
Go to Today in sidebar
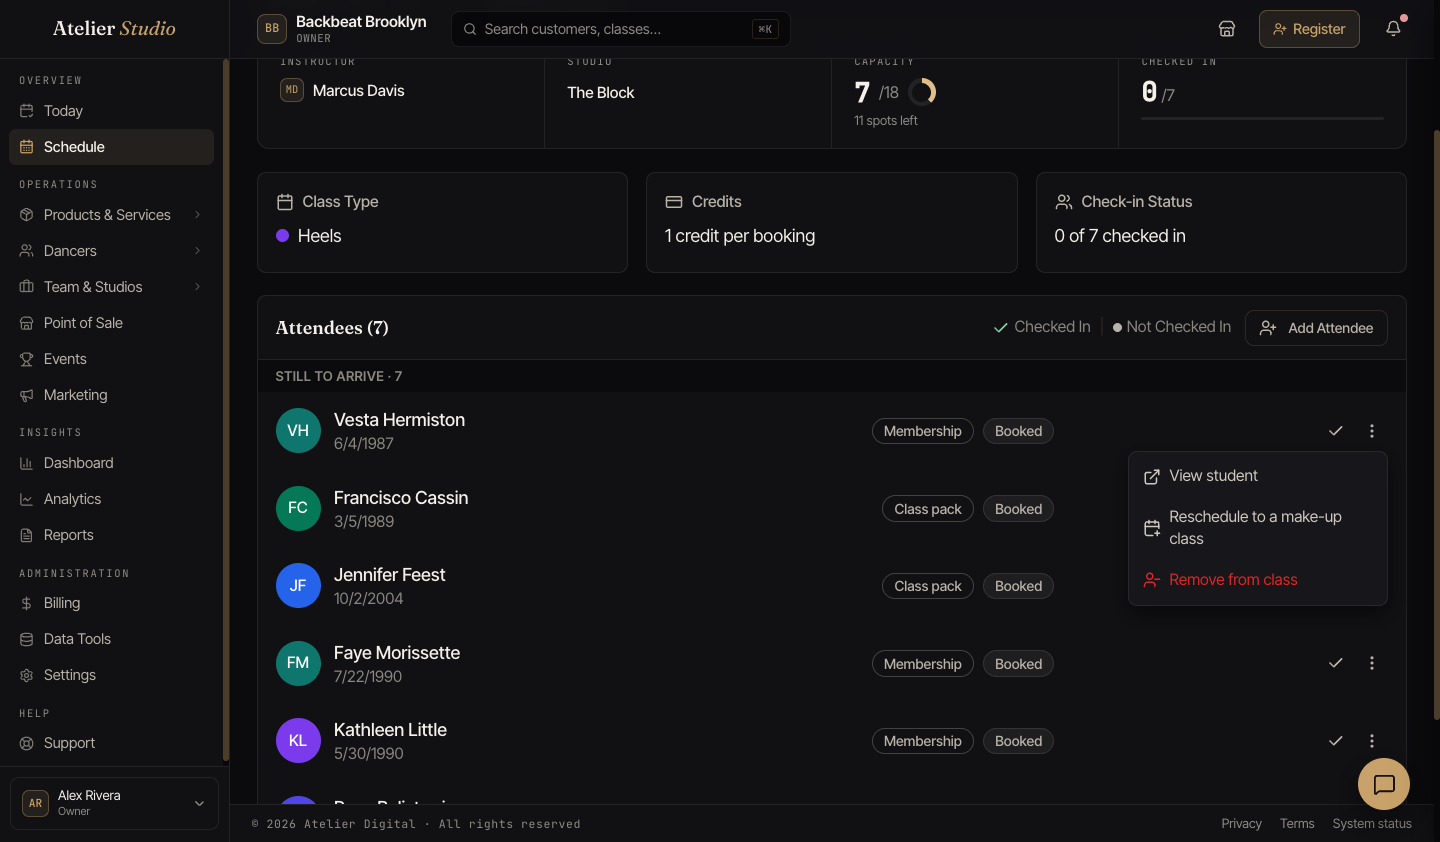point(111,111)
